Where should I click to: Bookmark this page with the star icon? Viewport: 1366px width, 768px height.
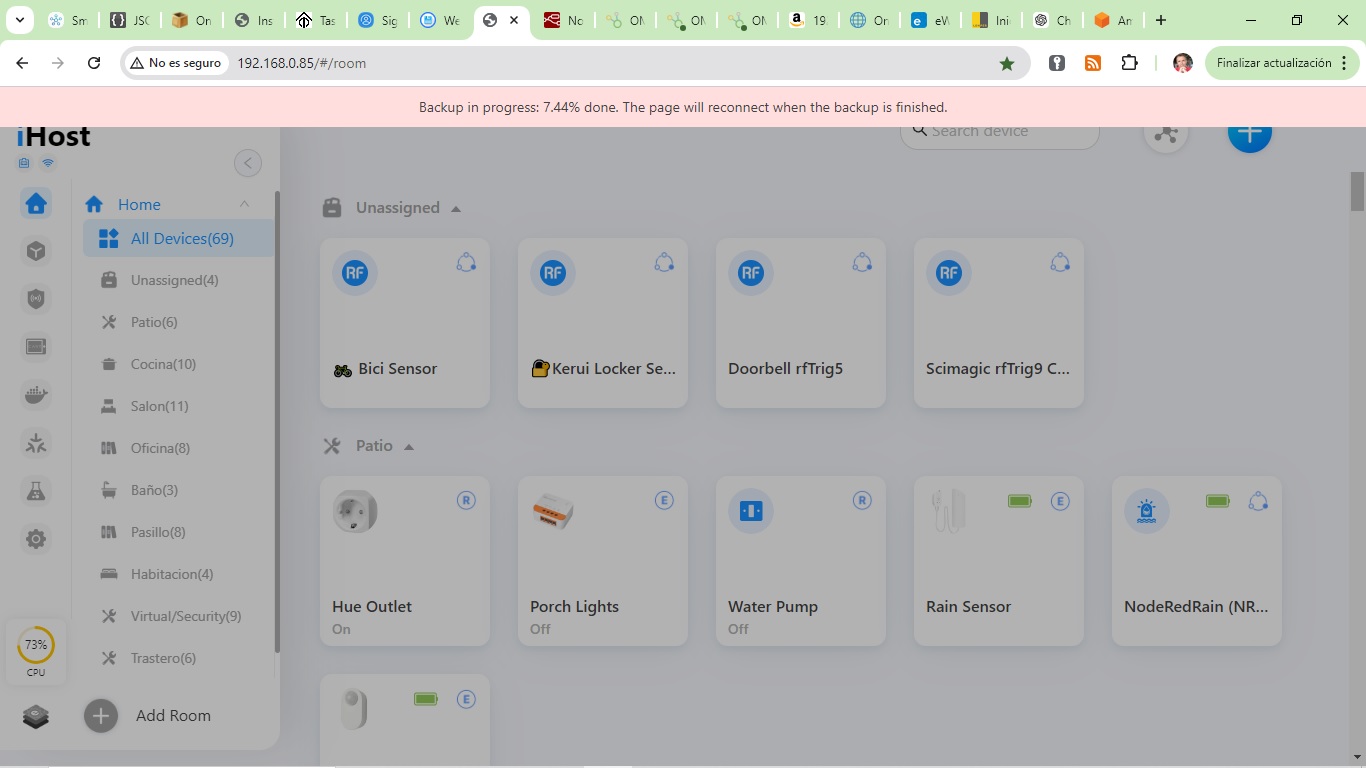point(1007,63)
